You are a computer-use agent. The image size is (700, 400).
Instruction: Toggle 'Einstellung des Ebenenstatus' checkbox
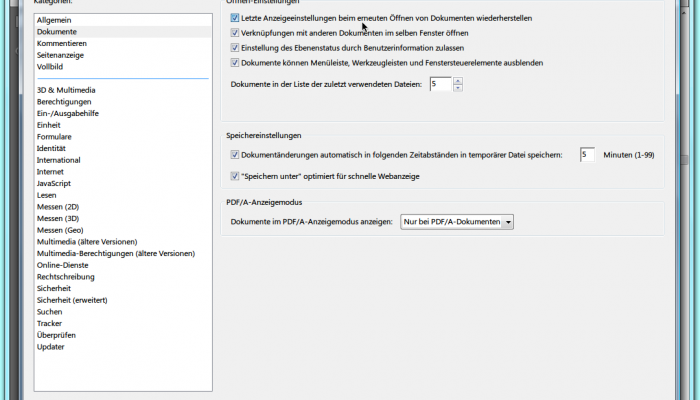click(234, 48)
